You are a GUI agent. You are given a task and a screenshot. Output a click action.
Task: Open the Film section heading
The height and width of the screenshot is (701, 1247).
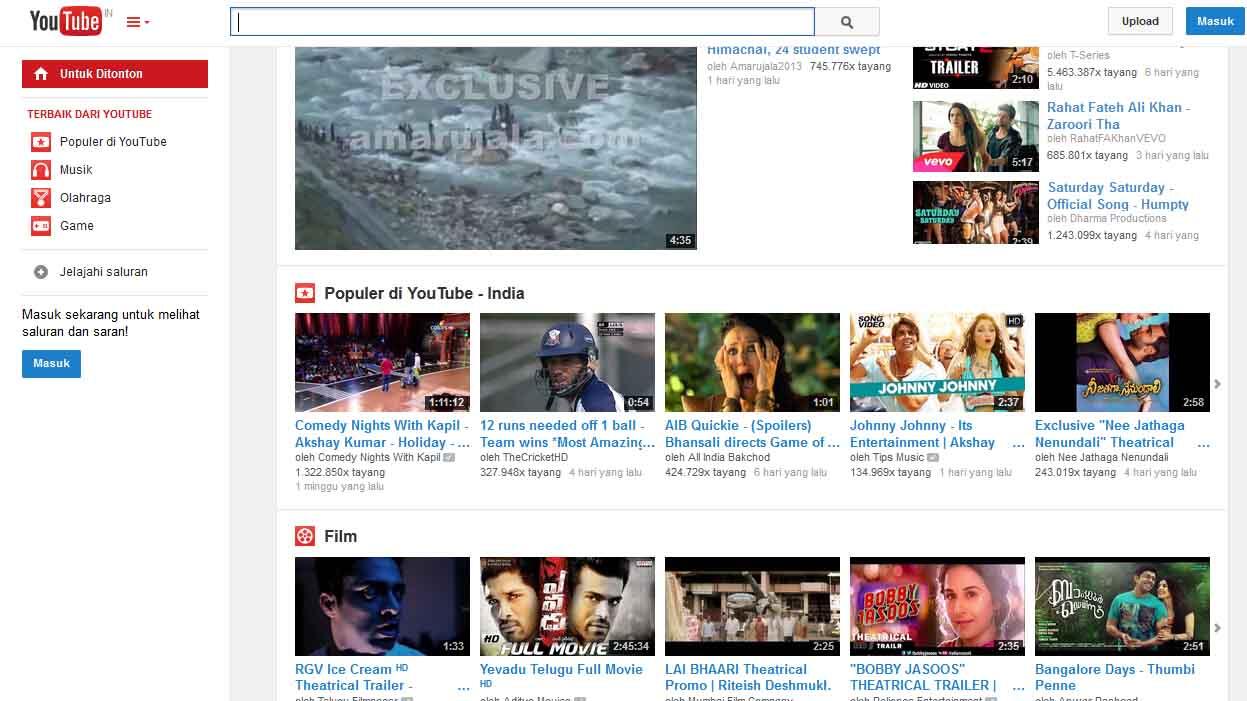340,537
